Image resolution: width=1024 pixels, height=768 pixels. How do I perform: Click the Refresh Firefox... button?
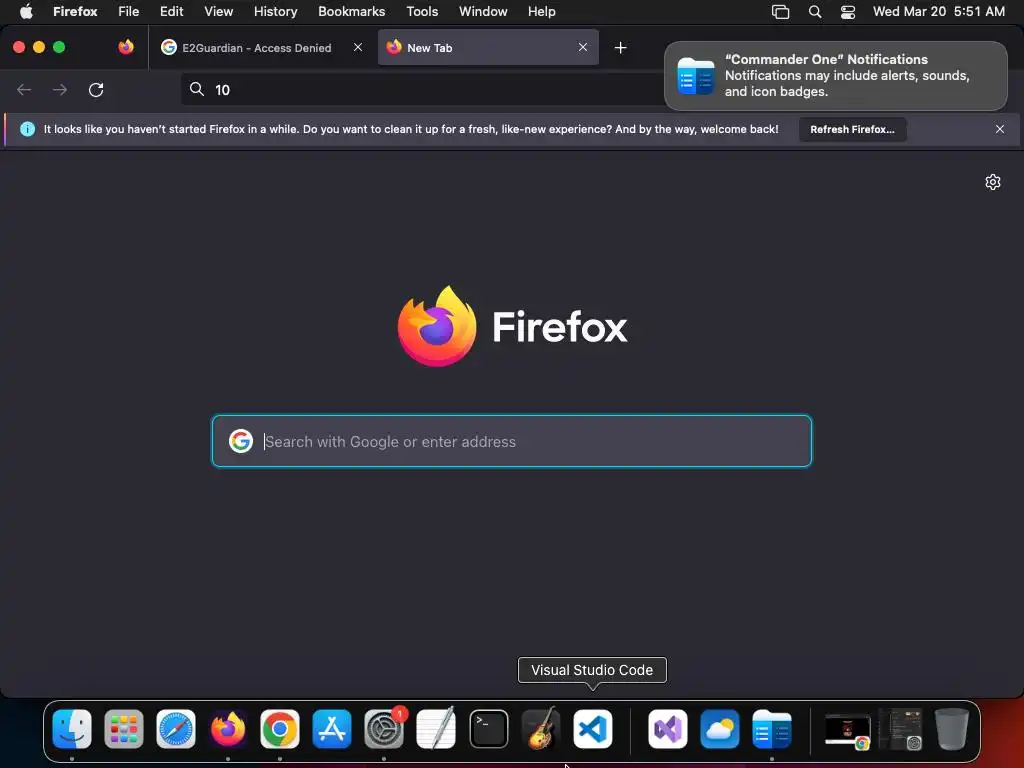[852, 129]
